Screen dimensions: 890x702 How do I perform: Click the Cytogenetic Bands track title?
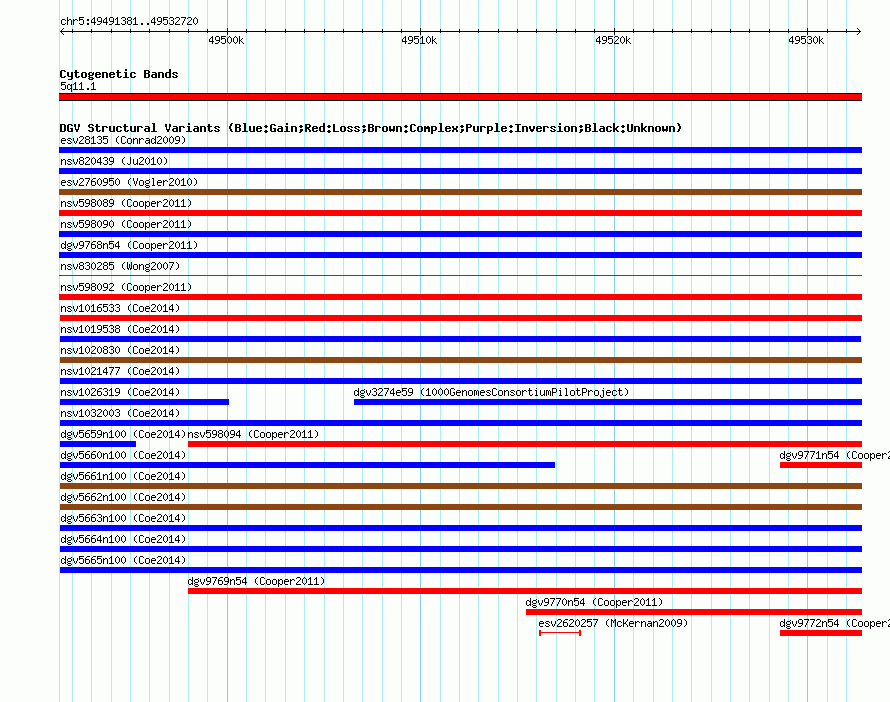click(119, 74)
